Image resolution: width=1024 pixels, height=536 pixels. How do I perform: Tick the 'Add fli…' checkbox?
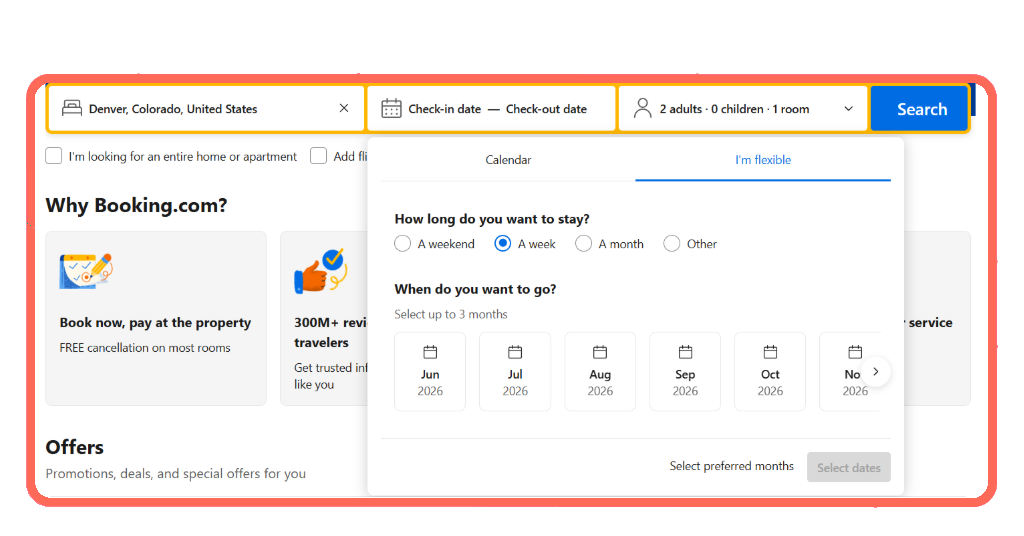point(319,156)
